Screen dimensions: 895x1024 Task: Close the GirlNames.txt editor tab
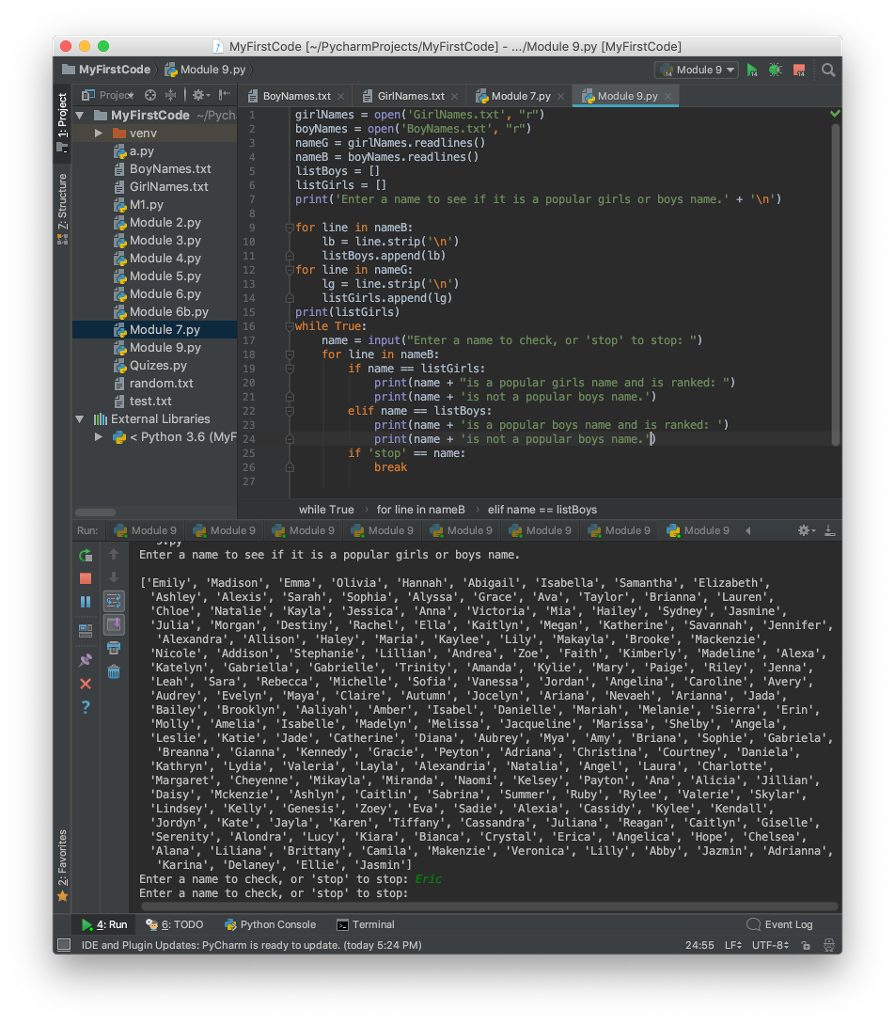(x=454, y=96)
